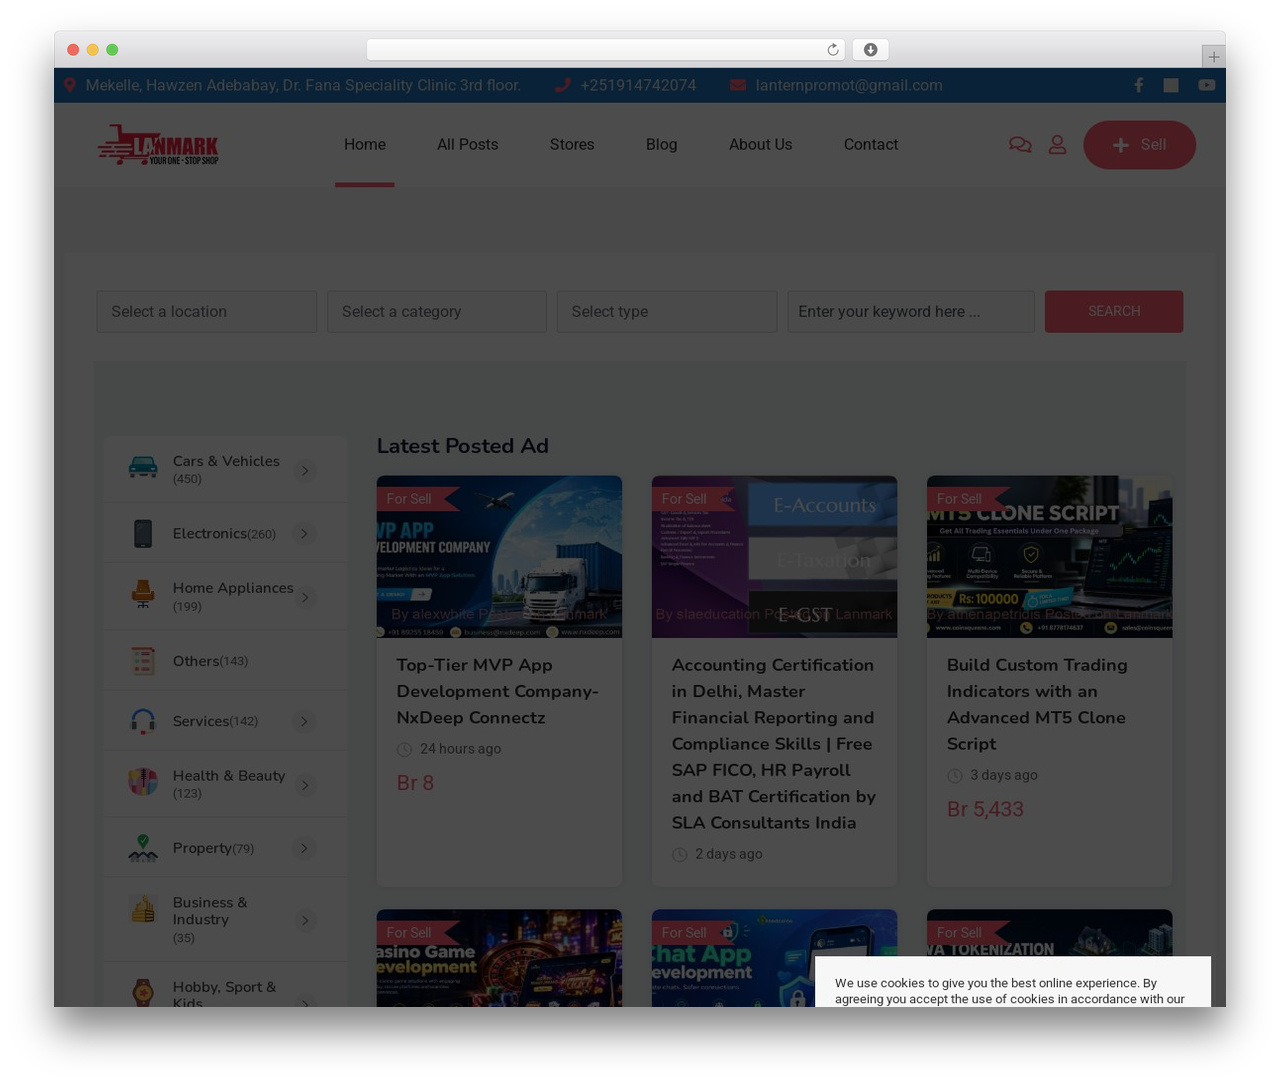The image size is (1280, 1084).
Task: Open the user account icon
Action: (1057, 145)
